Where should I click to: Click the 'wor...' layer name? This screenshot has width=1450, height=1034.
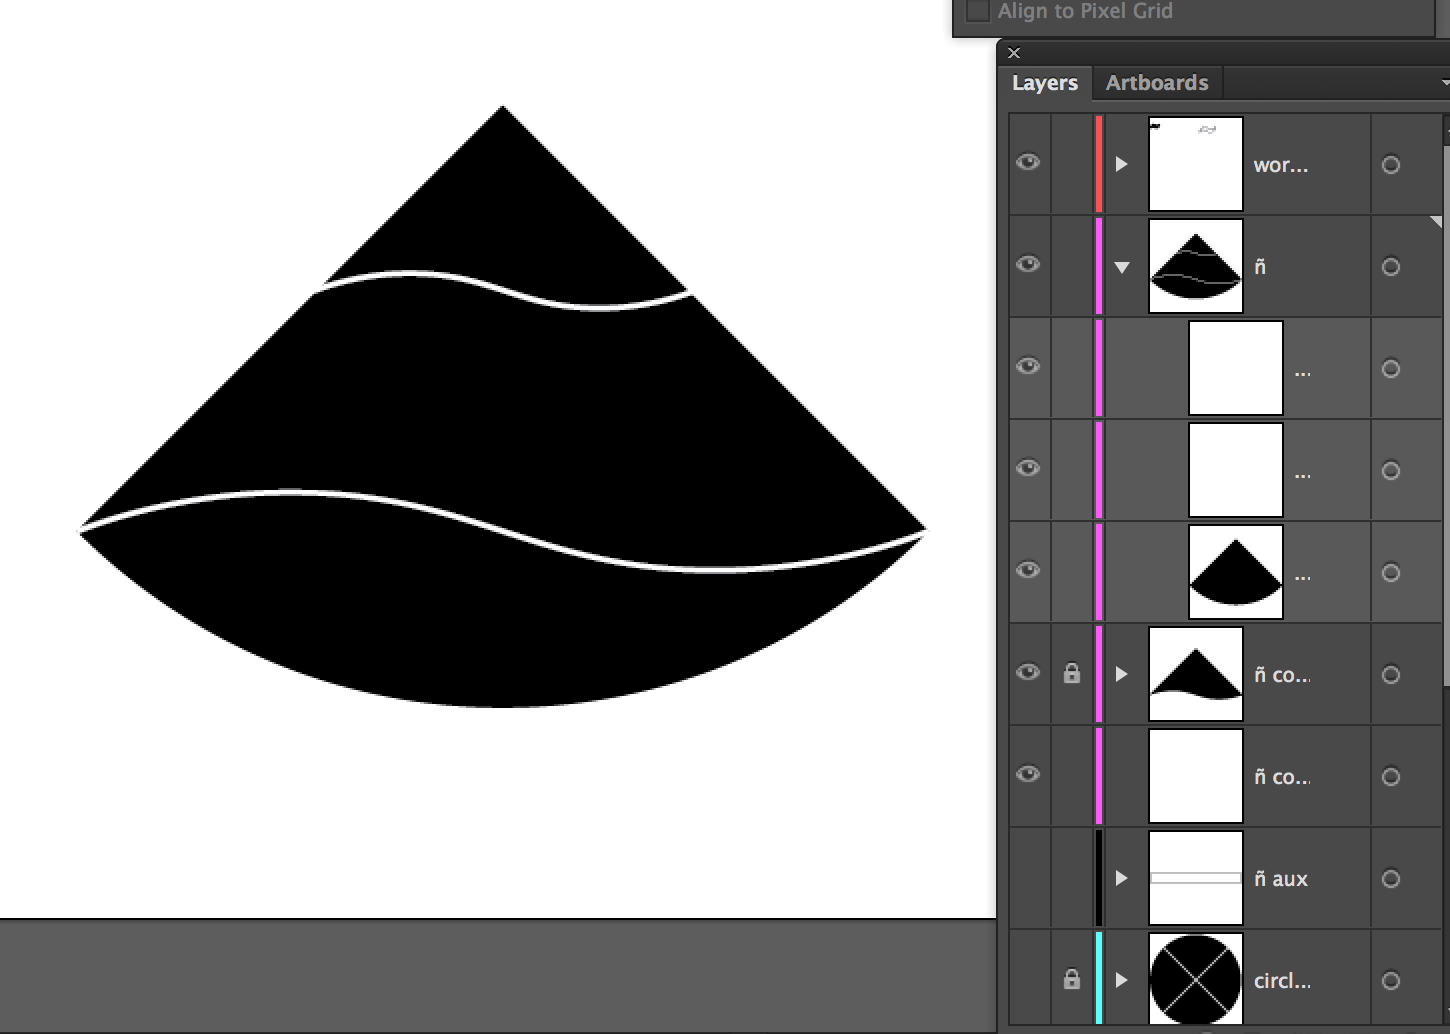click(x=1281, y=166)
